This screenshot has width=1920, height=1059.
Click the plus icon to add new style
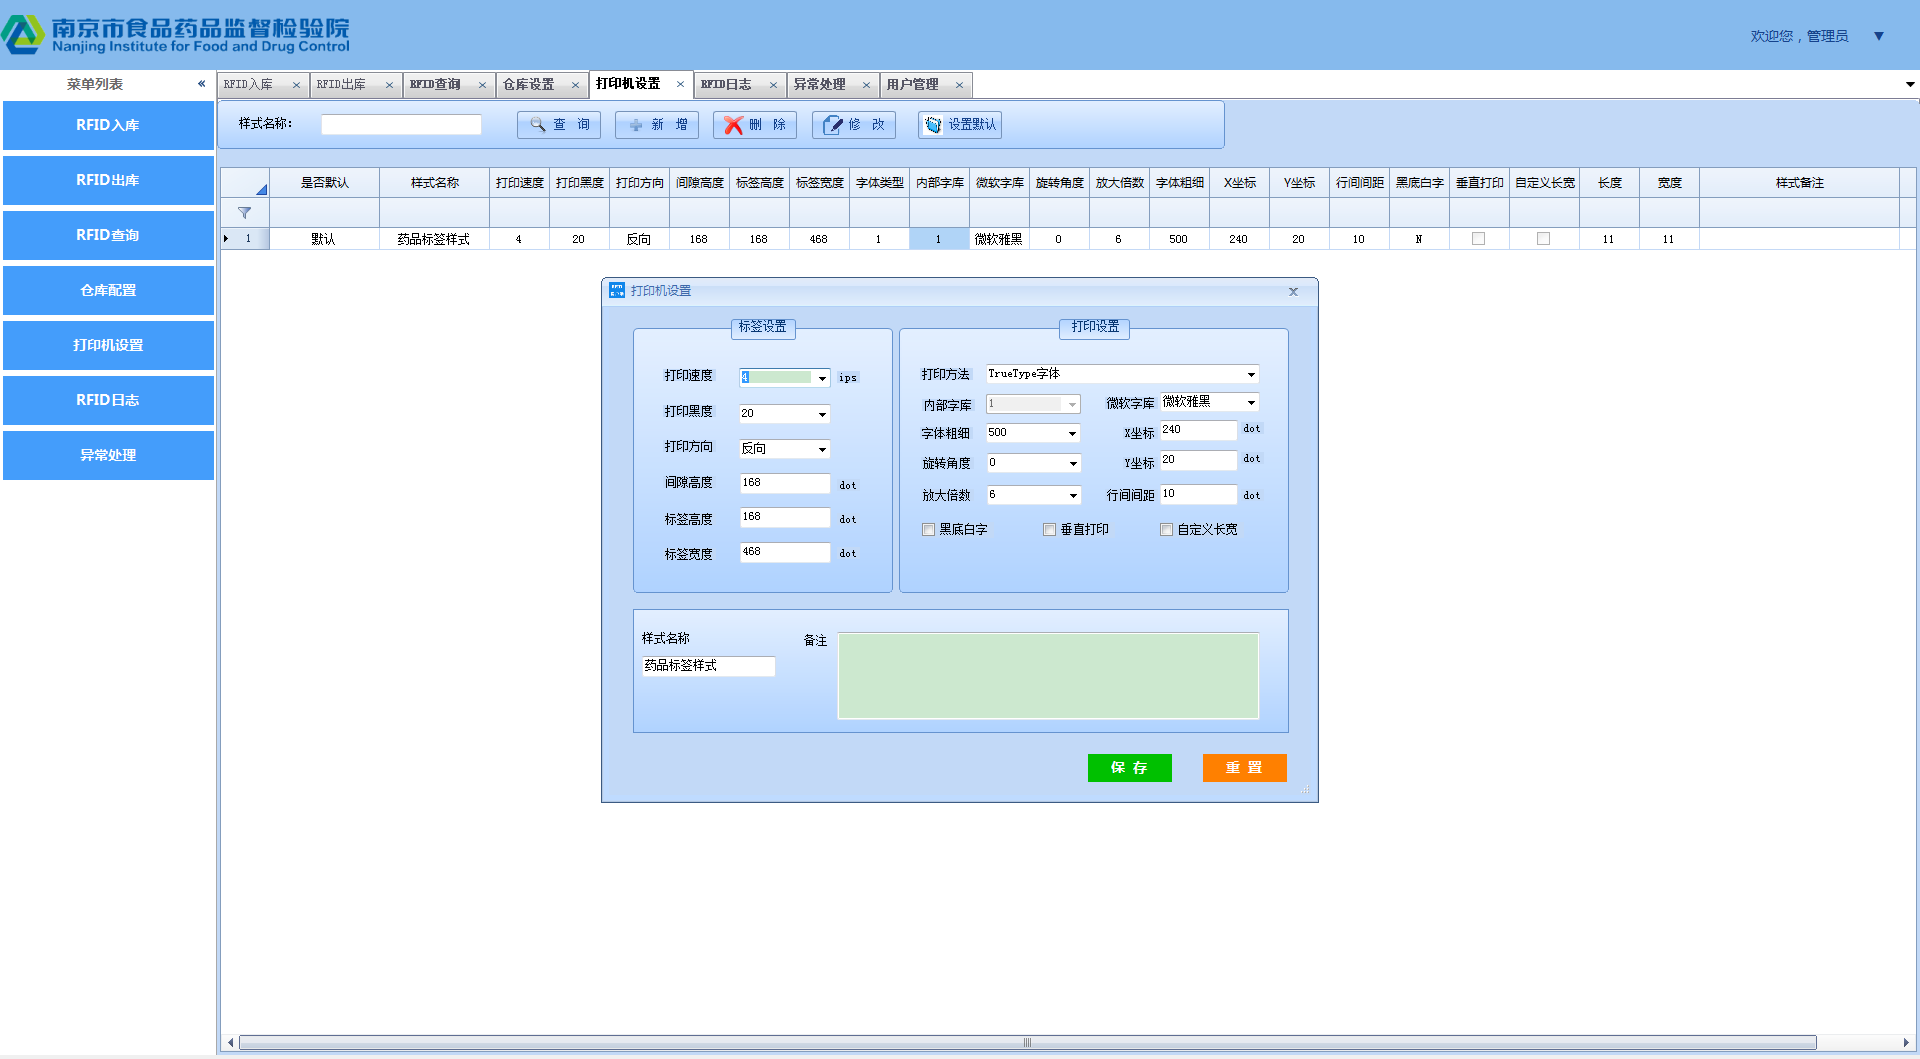pos(636,125)
